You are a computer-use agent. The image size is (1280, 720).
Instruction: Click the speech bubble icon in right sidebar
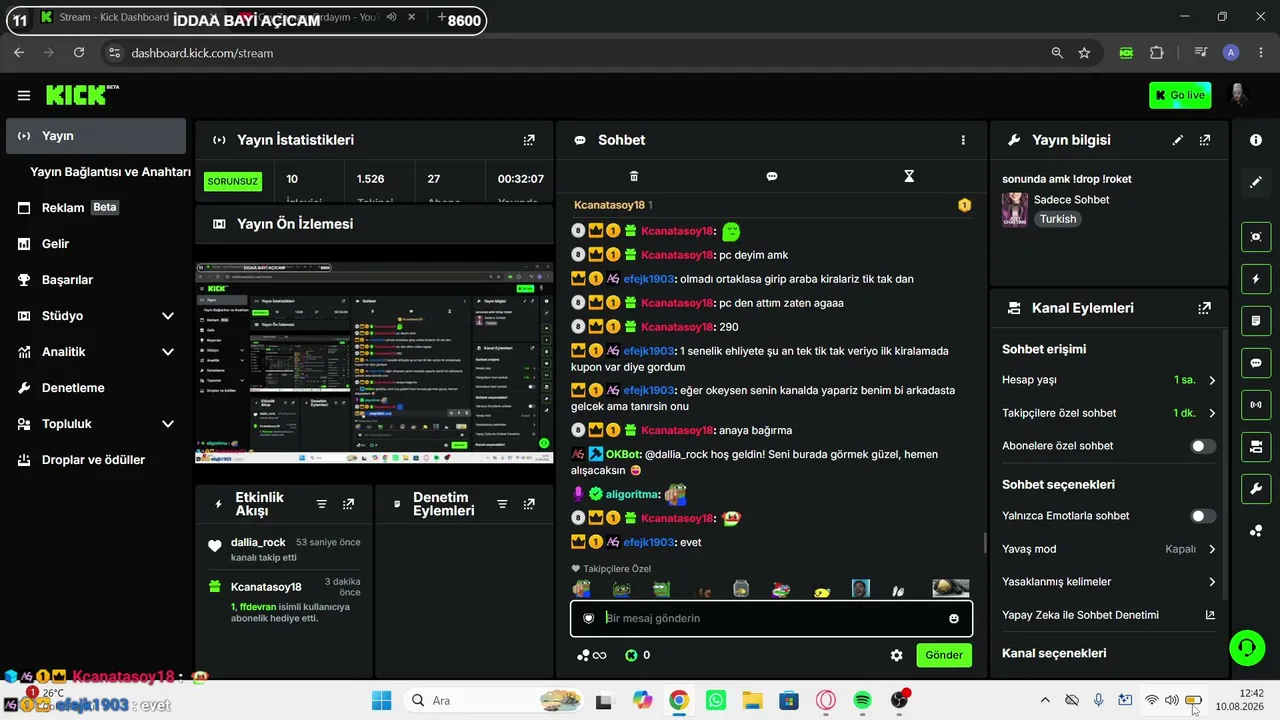[1256, 363]
